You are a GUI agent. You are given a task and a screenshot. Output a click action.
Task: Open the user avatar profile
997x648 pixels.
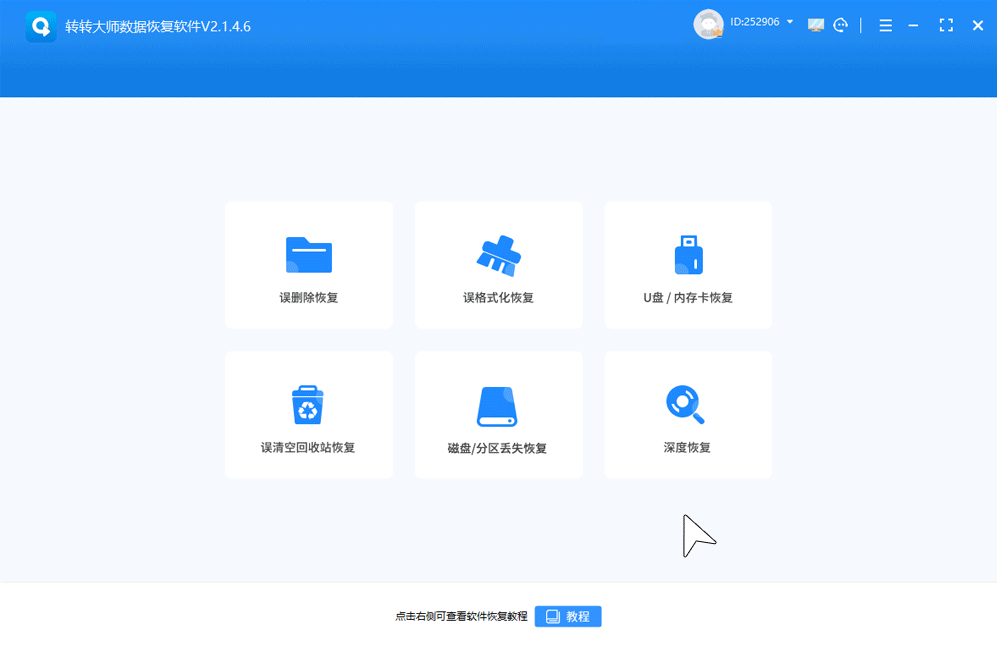pos(708,25)
